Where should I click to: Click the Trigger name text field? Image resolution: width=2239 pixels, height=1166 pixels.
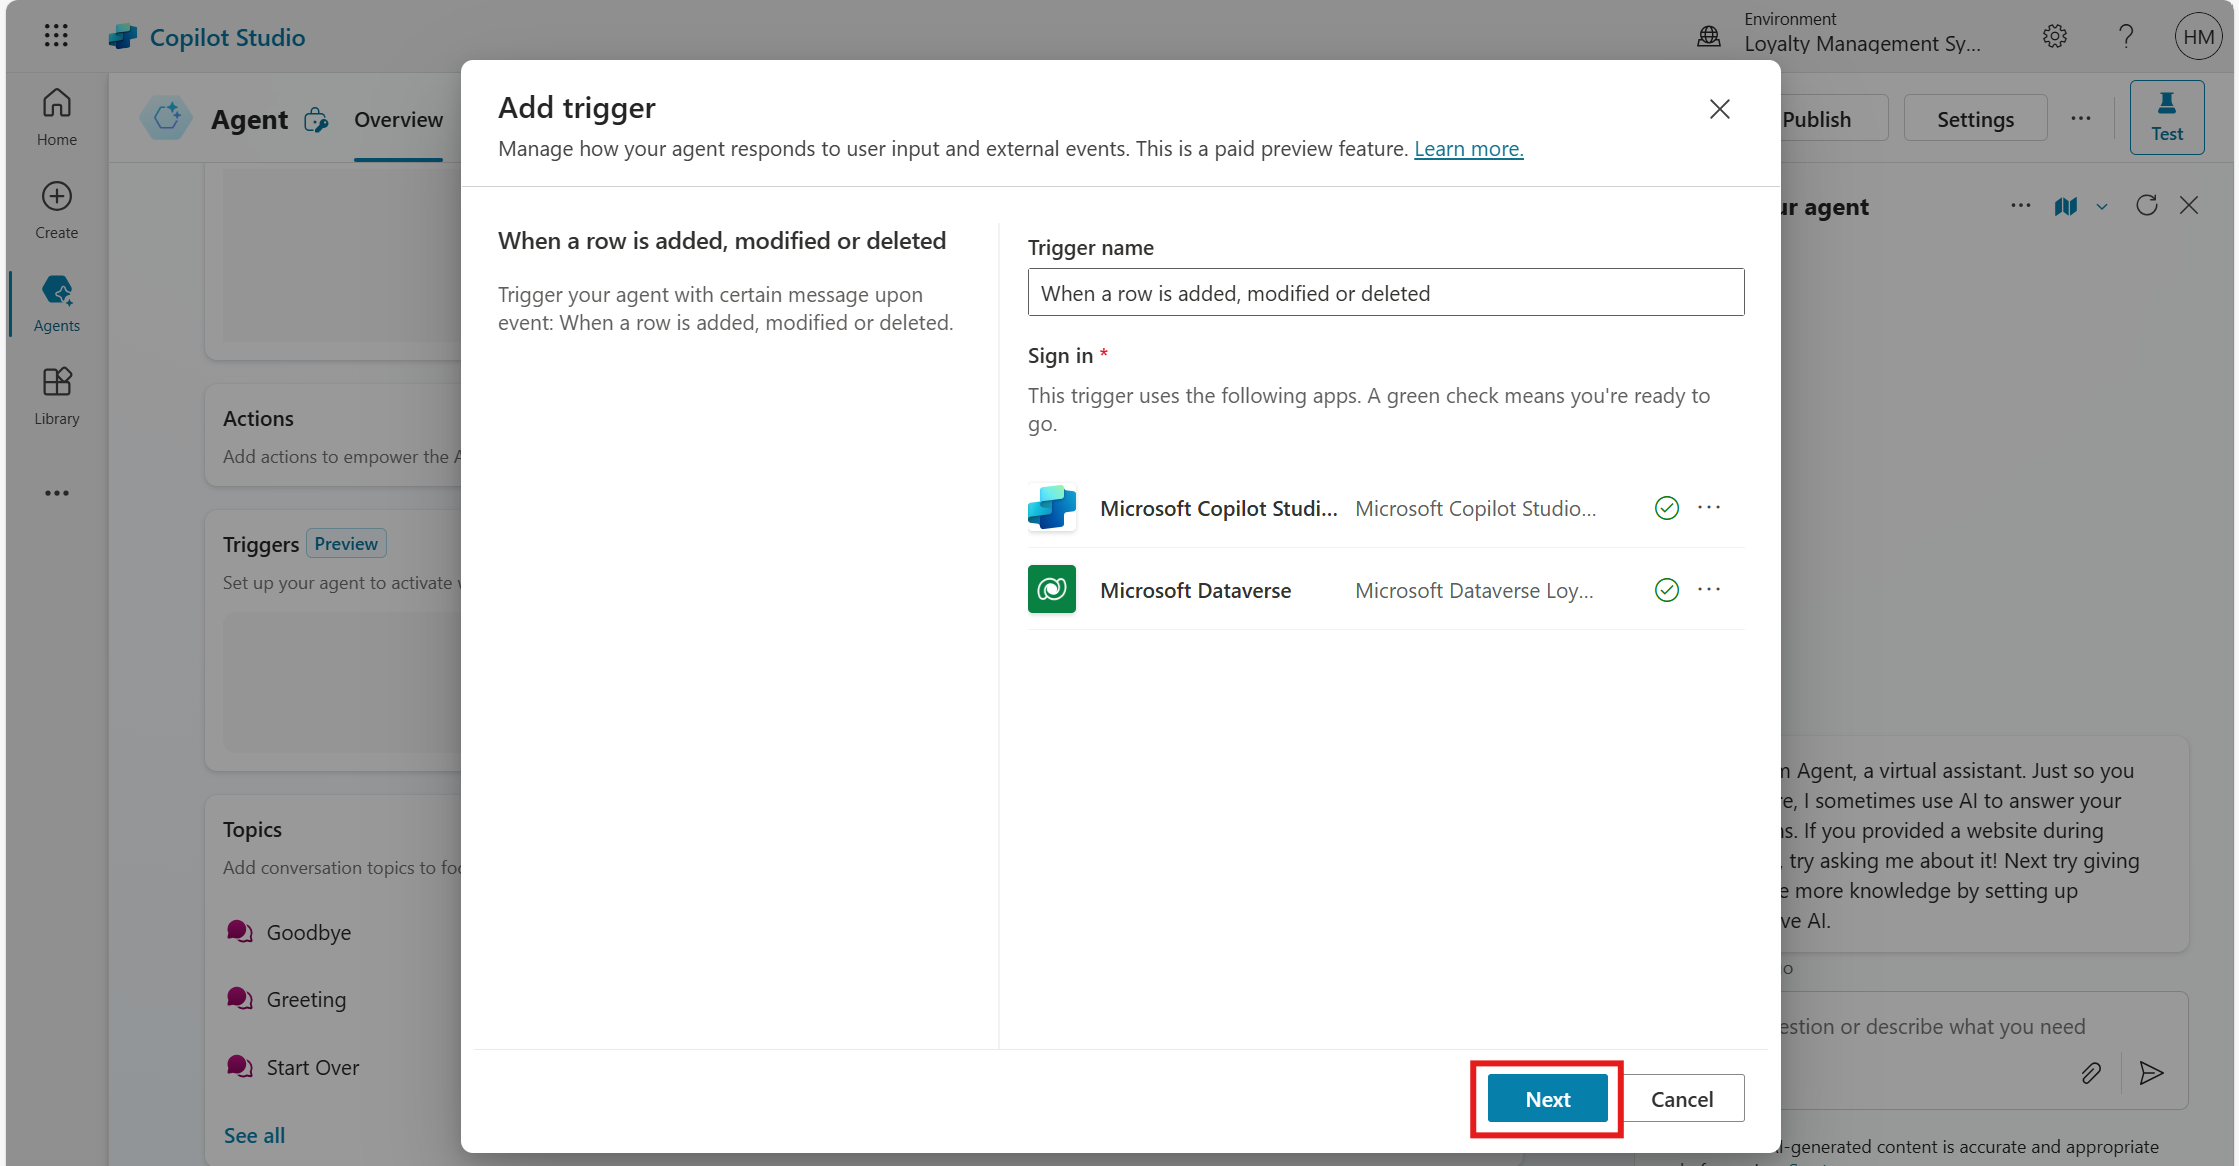(1385, 293)
